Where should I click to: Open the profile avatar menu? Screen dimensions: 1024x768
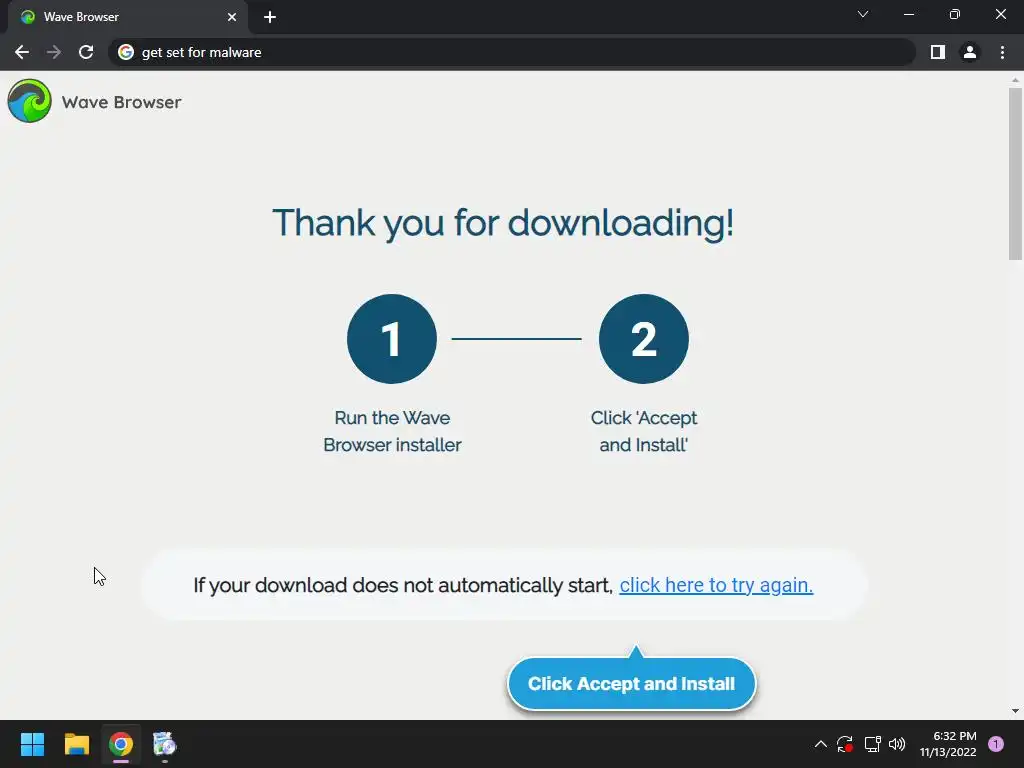pyautogui.click(x=970, y=52)
